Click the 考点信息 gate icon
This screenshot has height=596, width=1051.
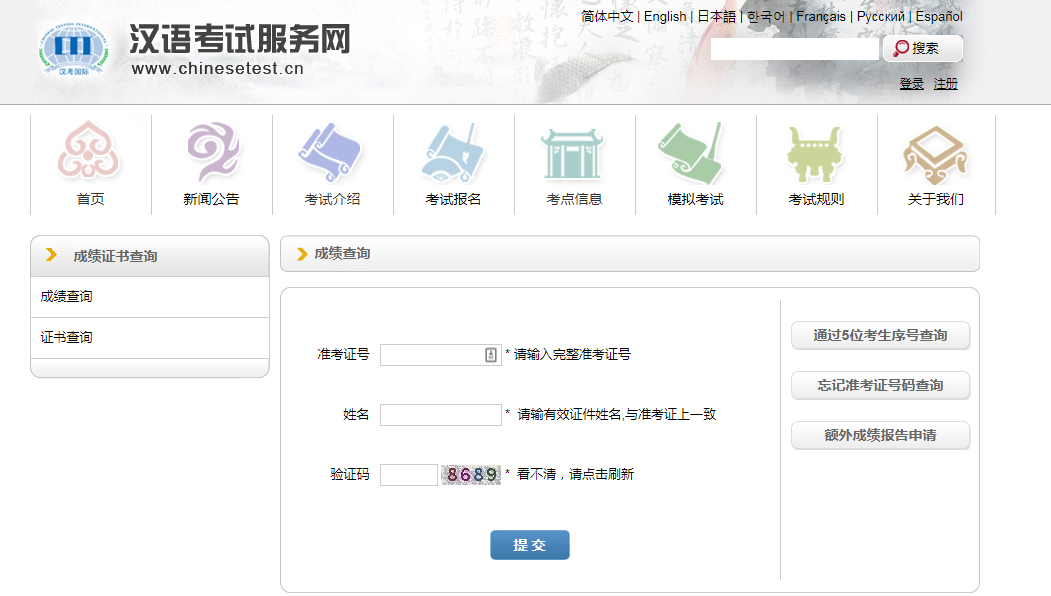click(574, 153)
